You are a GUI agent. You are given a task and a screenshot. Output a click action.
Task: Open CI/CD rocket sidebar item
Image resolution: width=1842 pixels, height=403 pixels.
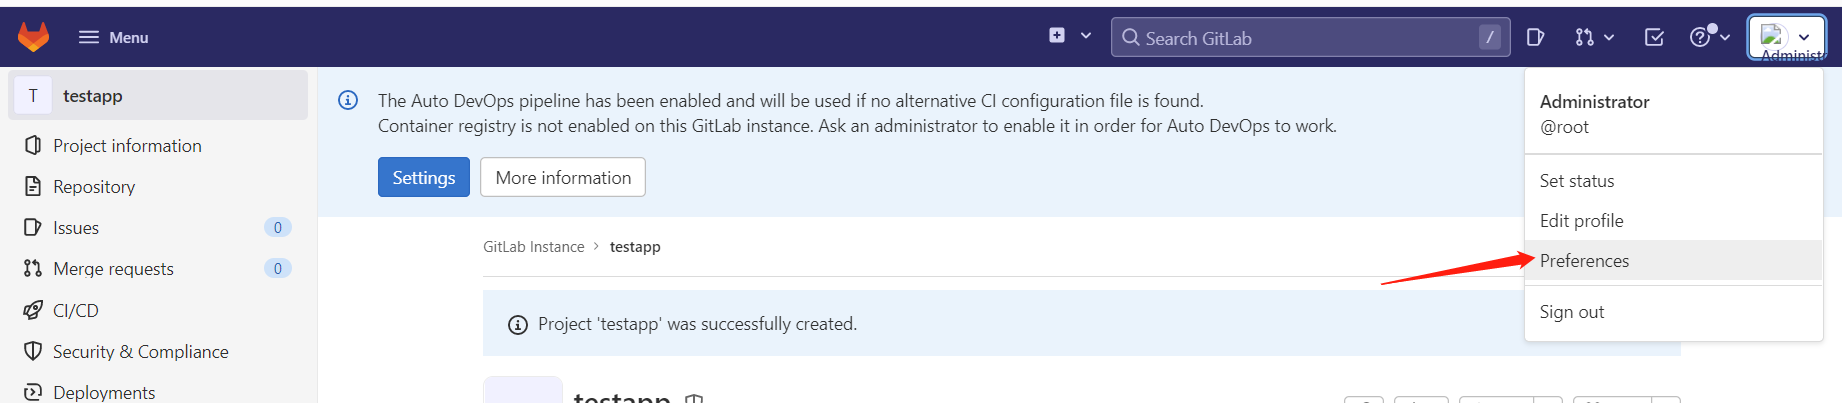(76, 311)
